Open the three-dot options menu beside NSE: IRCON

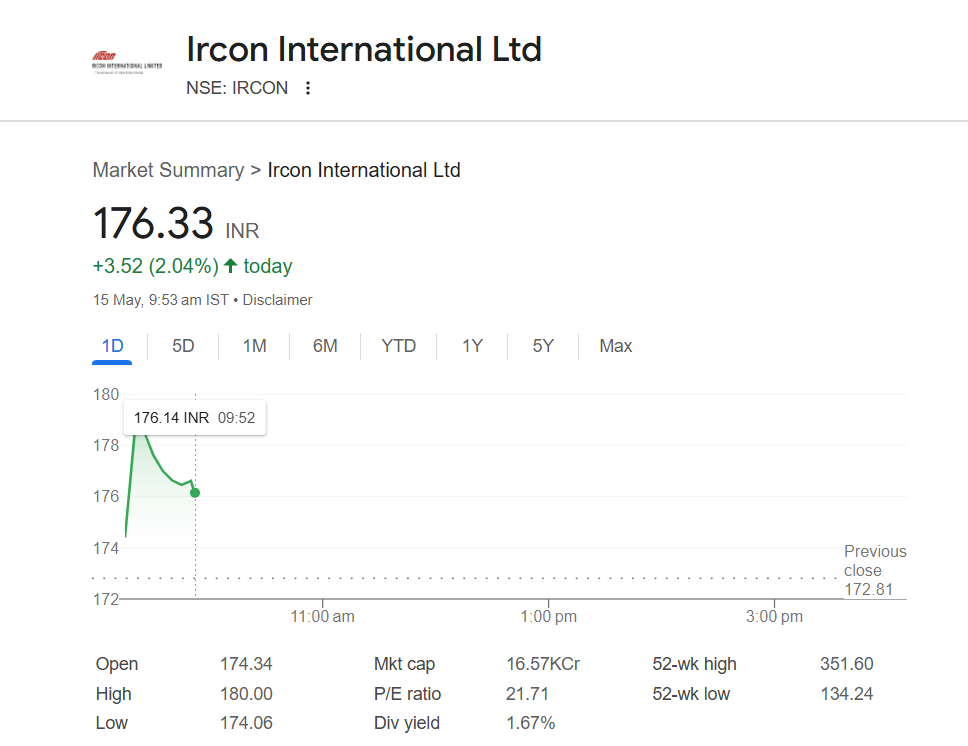(307, 88)
